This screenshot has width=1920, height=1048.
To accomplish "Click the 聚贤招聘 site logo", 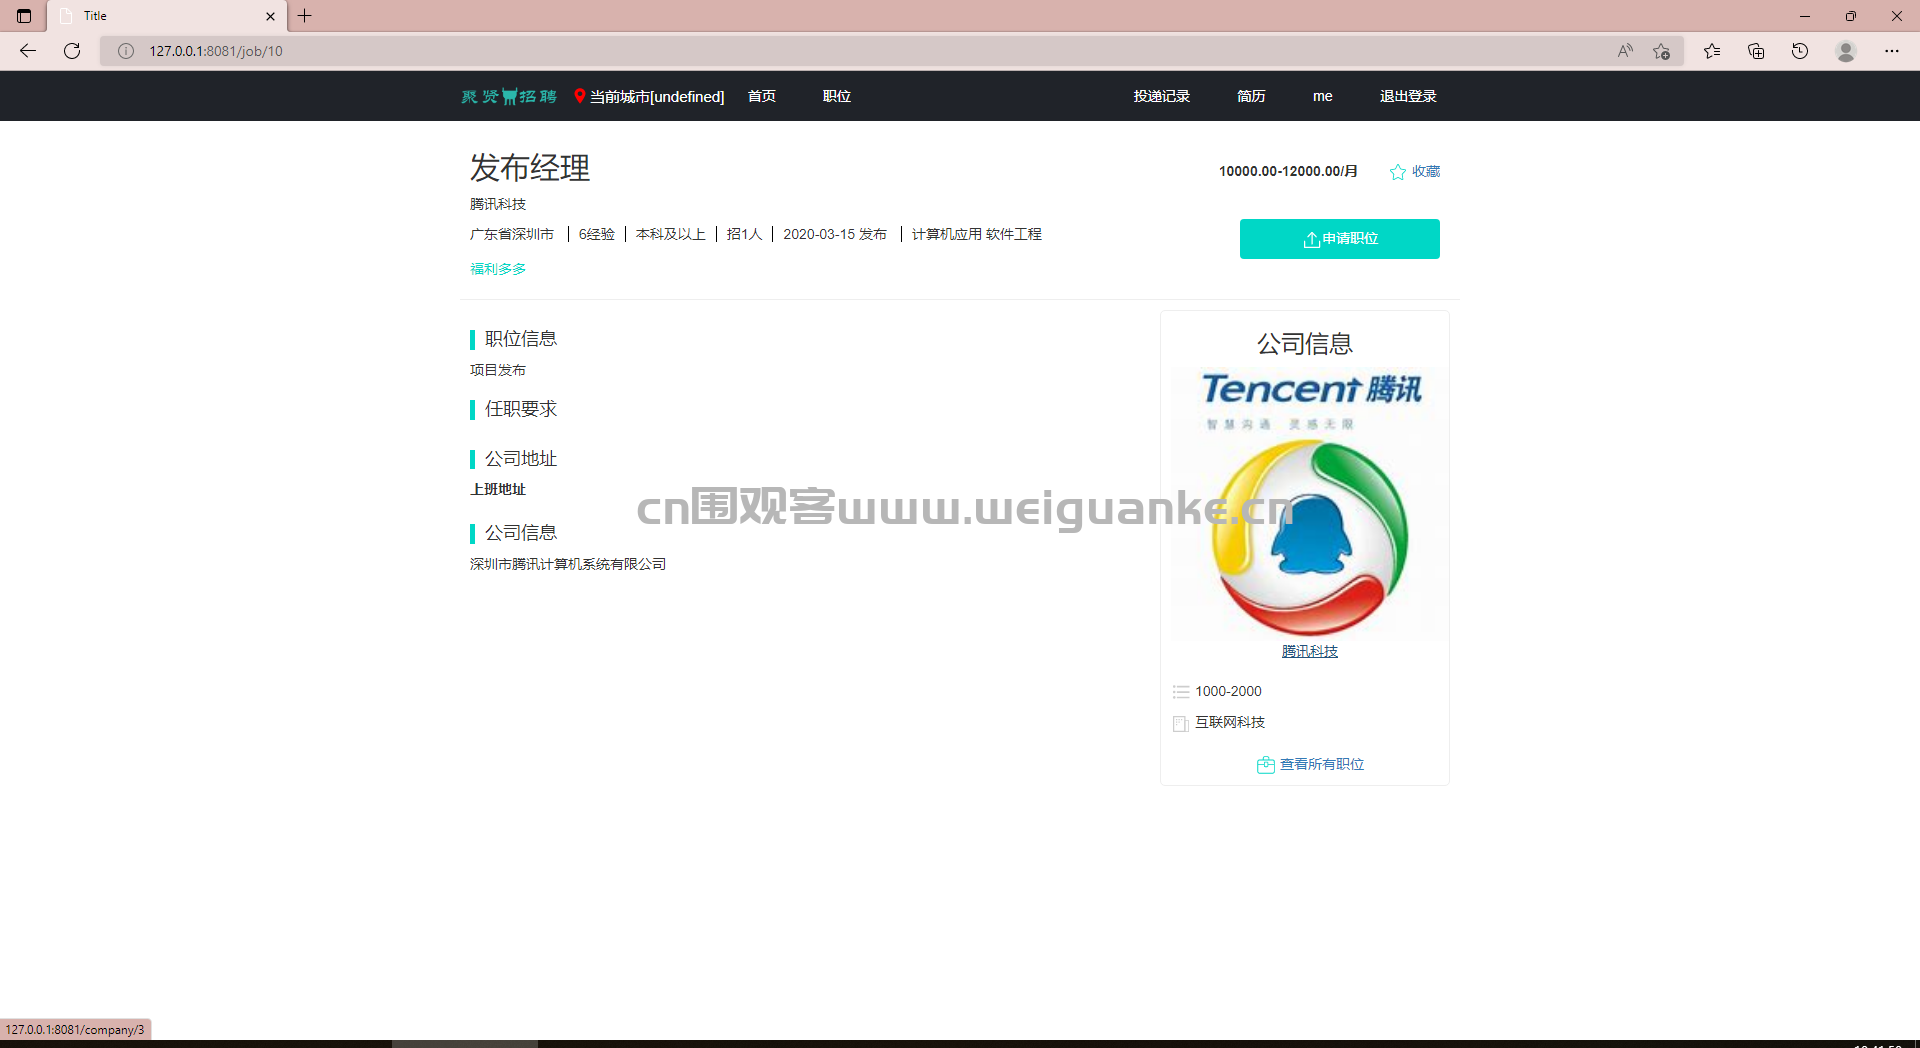I will tap(509, 96).
